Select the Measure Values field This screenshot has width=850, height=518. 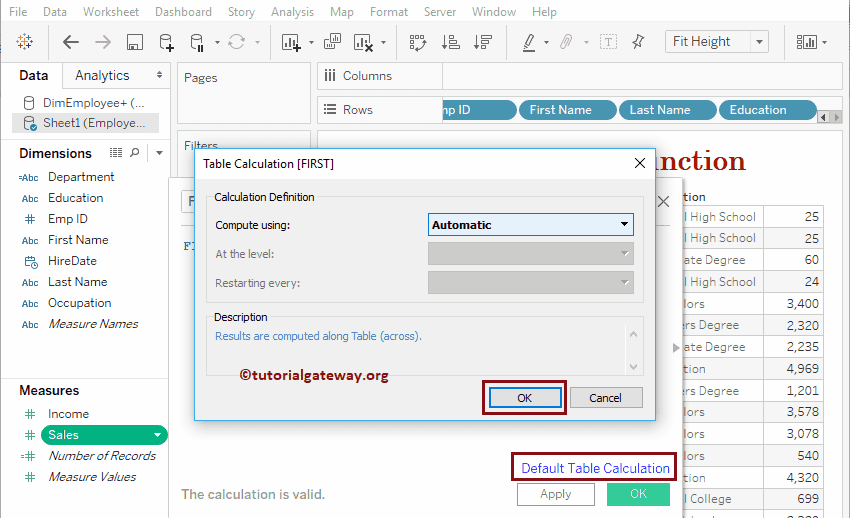[x=92, y=477]
